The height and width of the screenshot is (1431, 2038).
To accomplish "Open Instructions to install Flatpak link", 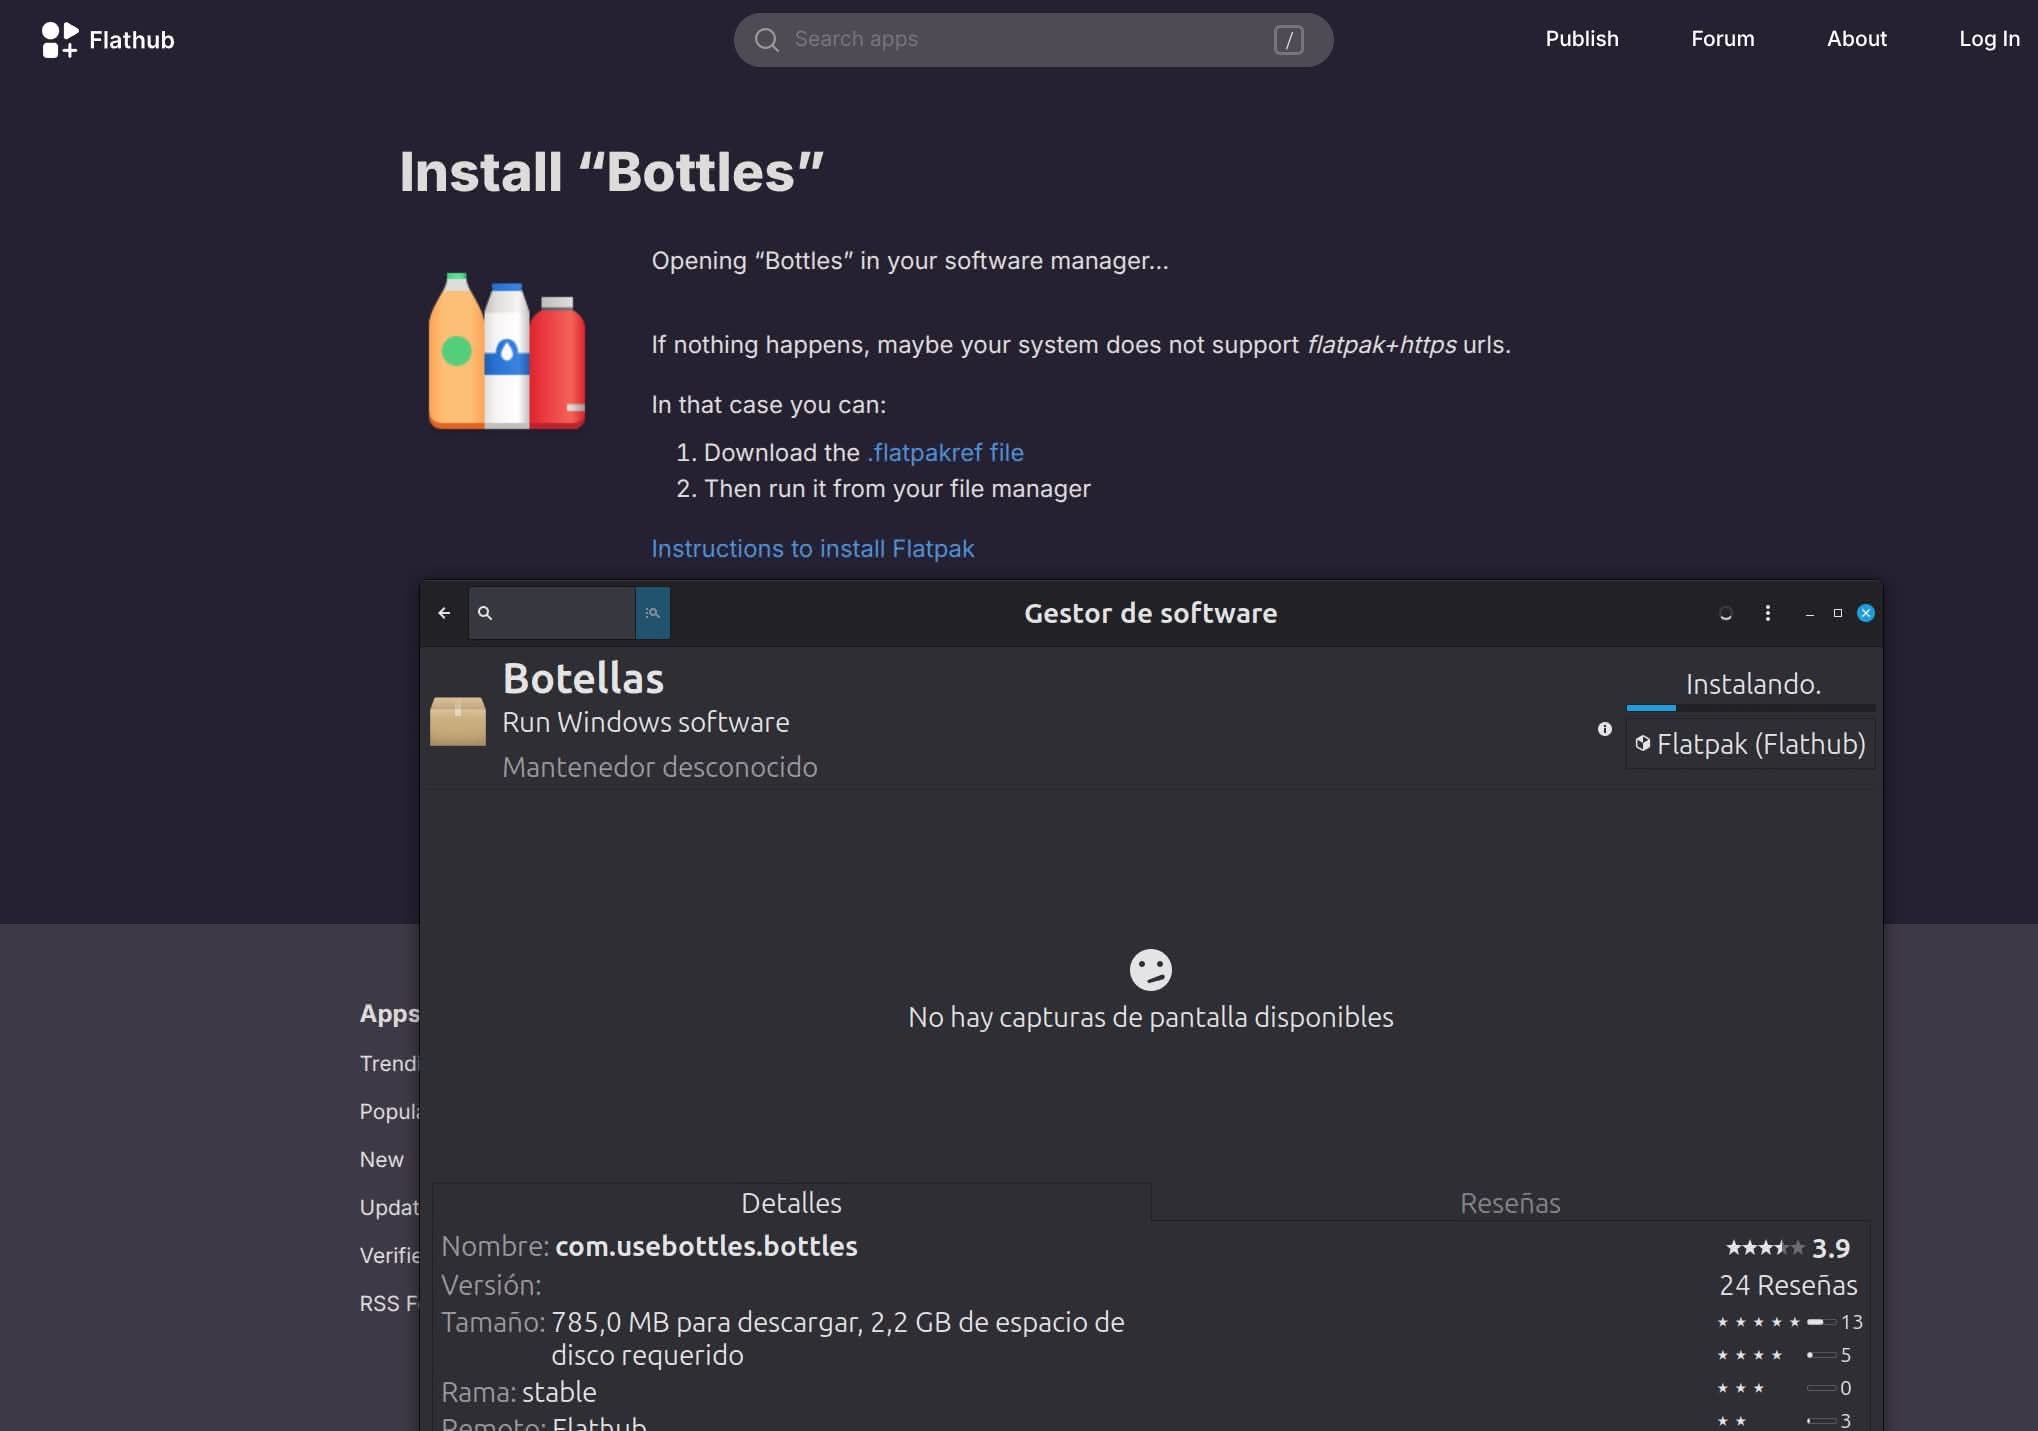I will [812, 549].
